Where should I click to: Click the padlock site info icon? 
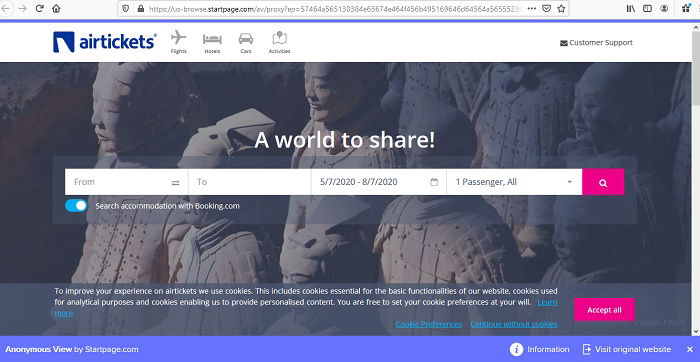pos(141,8)
